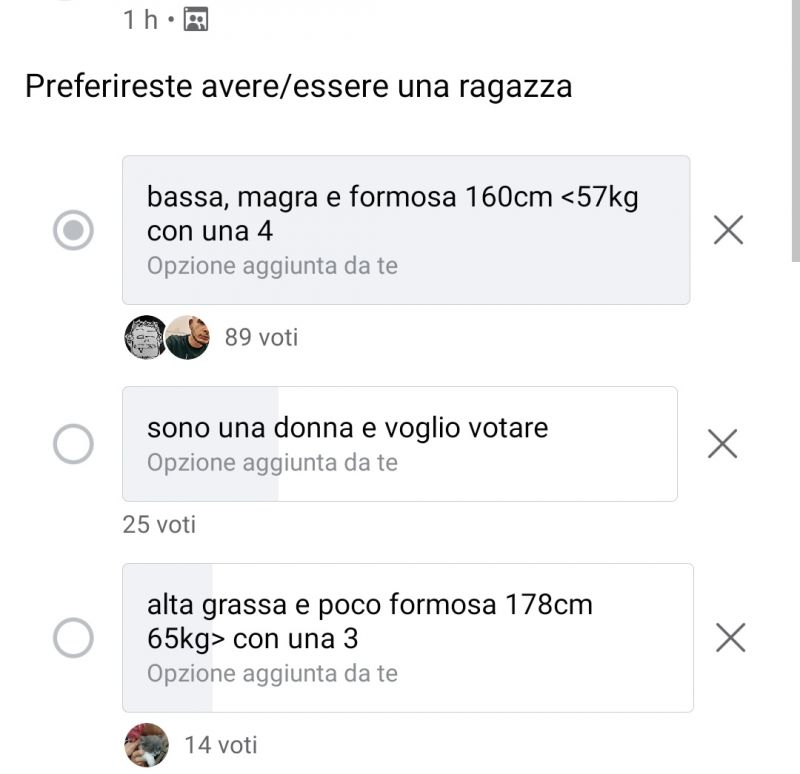Screen dimensions: 800x774
Task: Open the sketch-drawing voter avatar near 89 voti
Action: [x=145, y=337]
